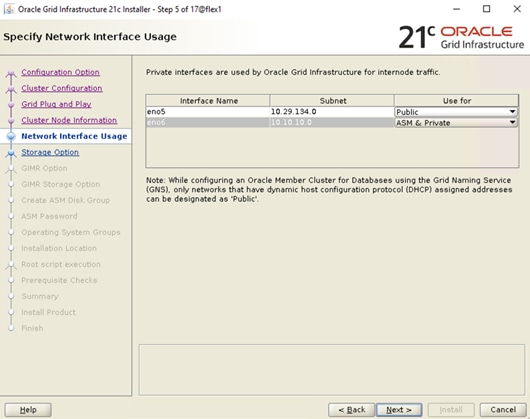
Task: Click the Network Interface Usage step bullet
Action: click(x=11, y=136)
